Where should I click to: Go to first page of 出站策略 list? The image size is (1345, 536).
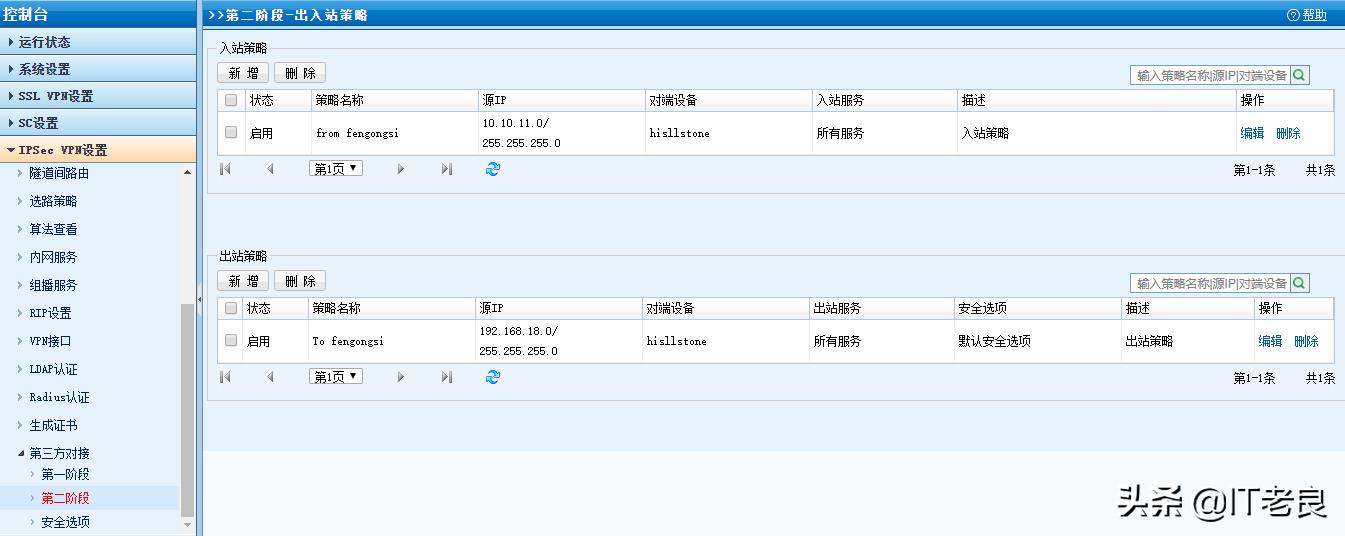click(x=225, y=377)
